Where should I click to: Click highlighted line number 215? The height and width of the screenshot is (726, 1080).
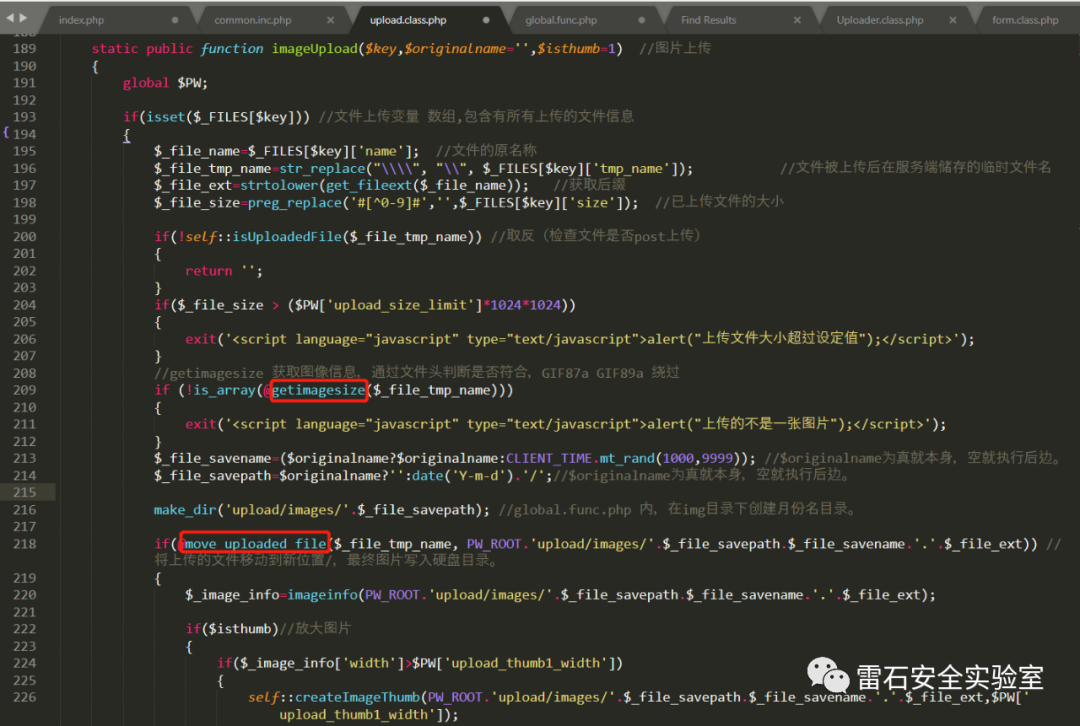[x=24, y=492]
